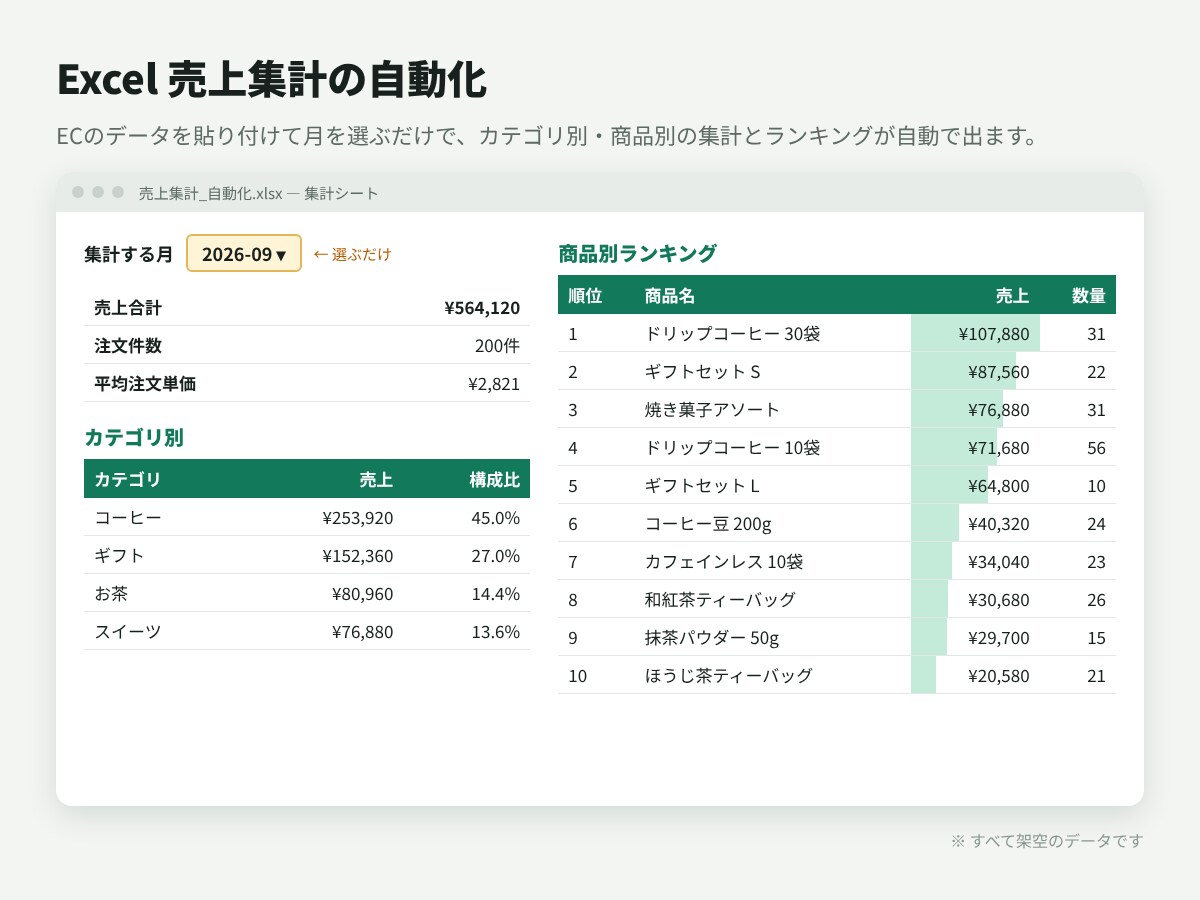Select 焼き菓子アソート product name
This screenshot has height=900, width=1200.
pos(713,409)
